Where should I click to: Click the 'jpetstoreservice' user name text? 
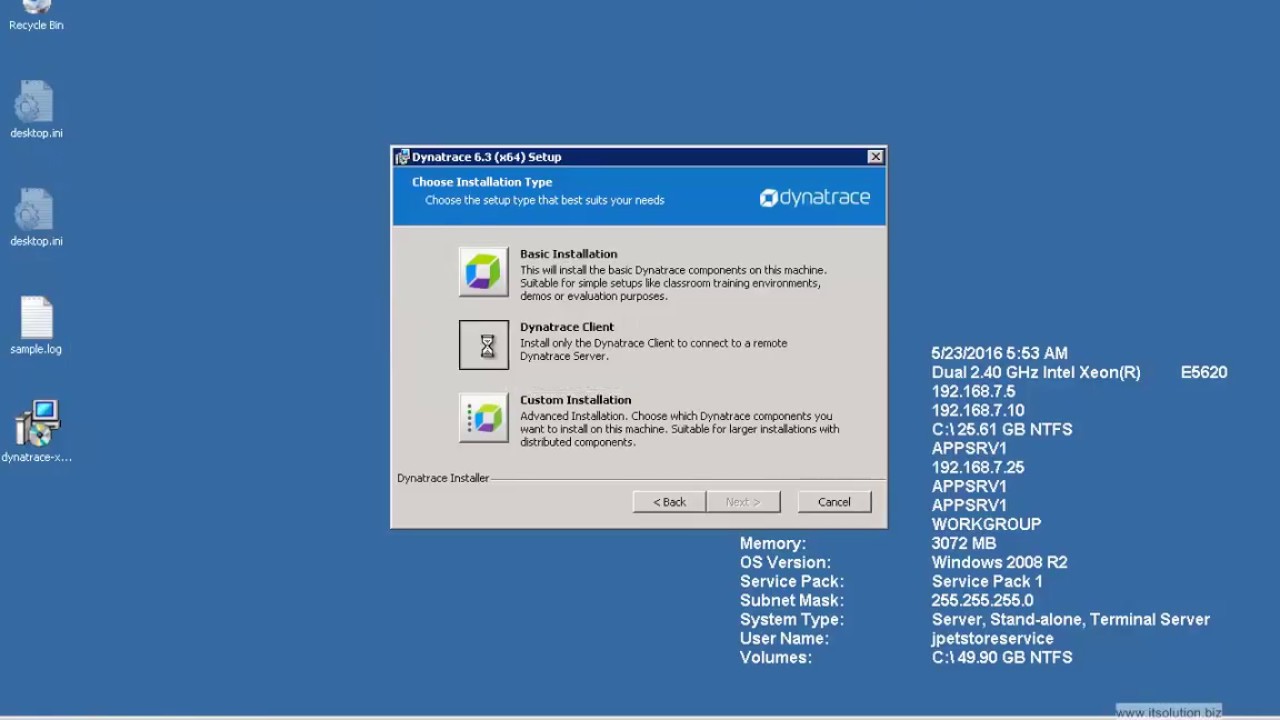point(992,638)
